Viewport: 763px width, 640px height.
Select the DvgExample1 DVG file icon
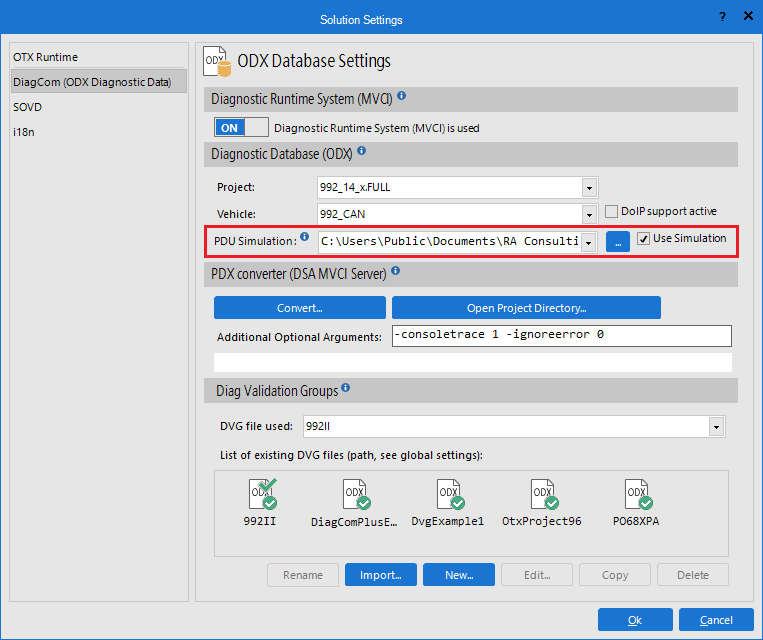click(x=447, y=495)
